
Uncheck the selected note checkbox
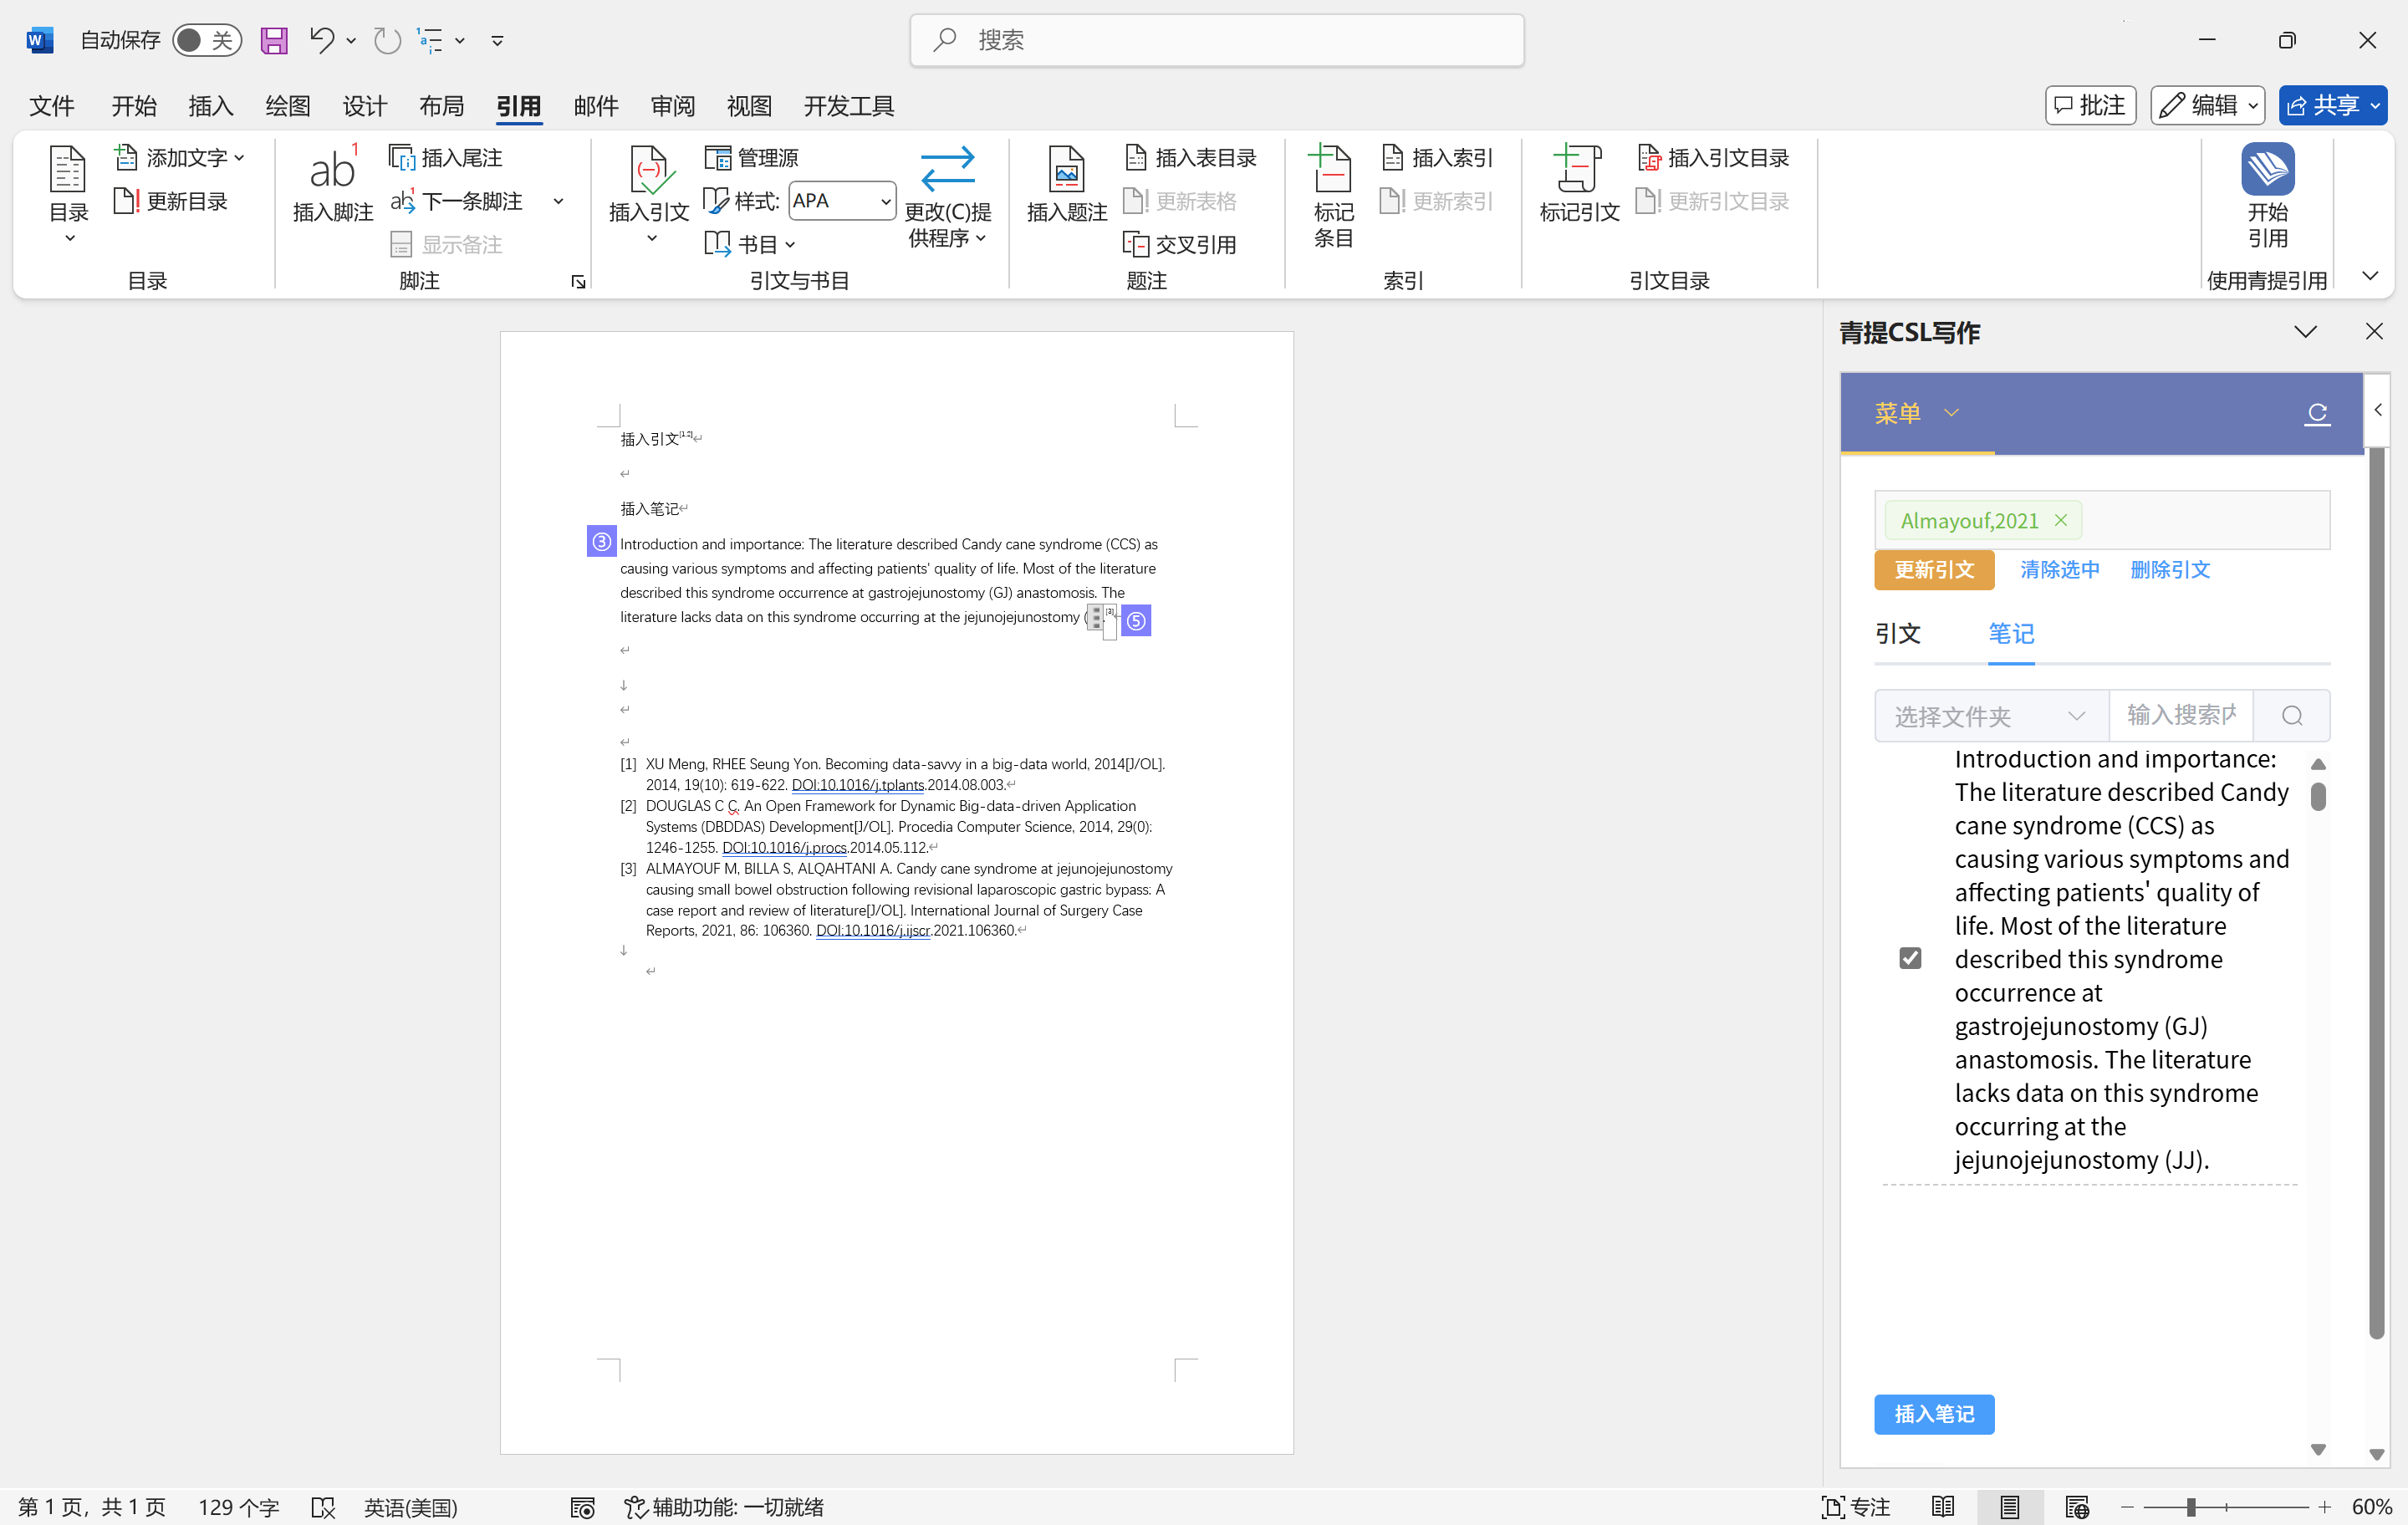coord(1910,958)
